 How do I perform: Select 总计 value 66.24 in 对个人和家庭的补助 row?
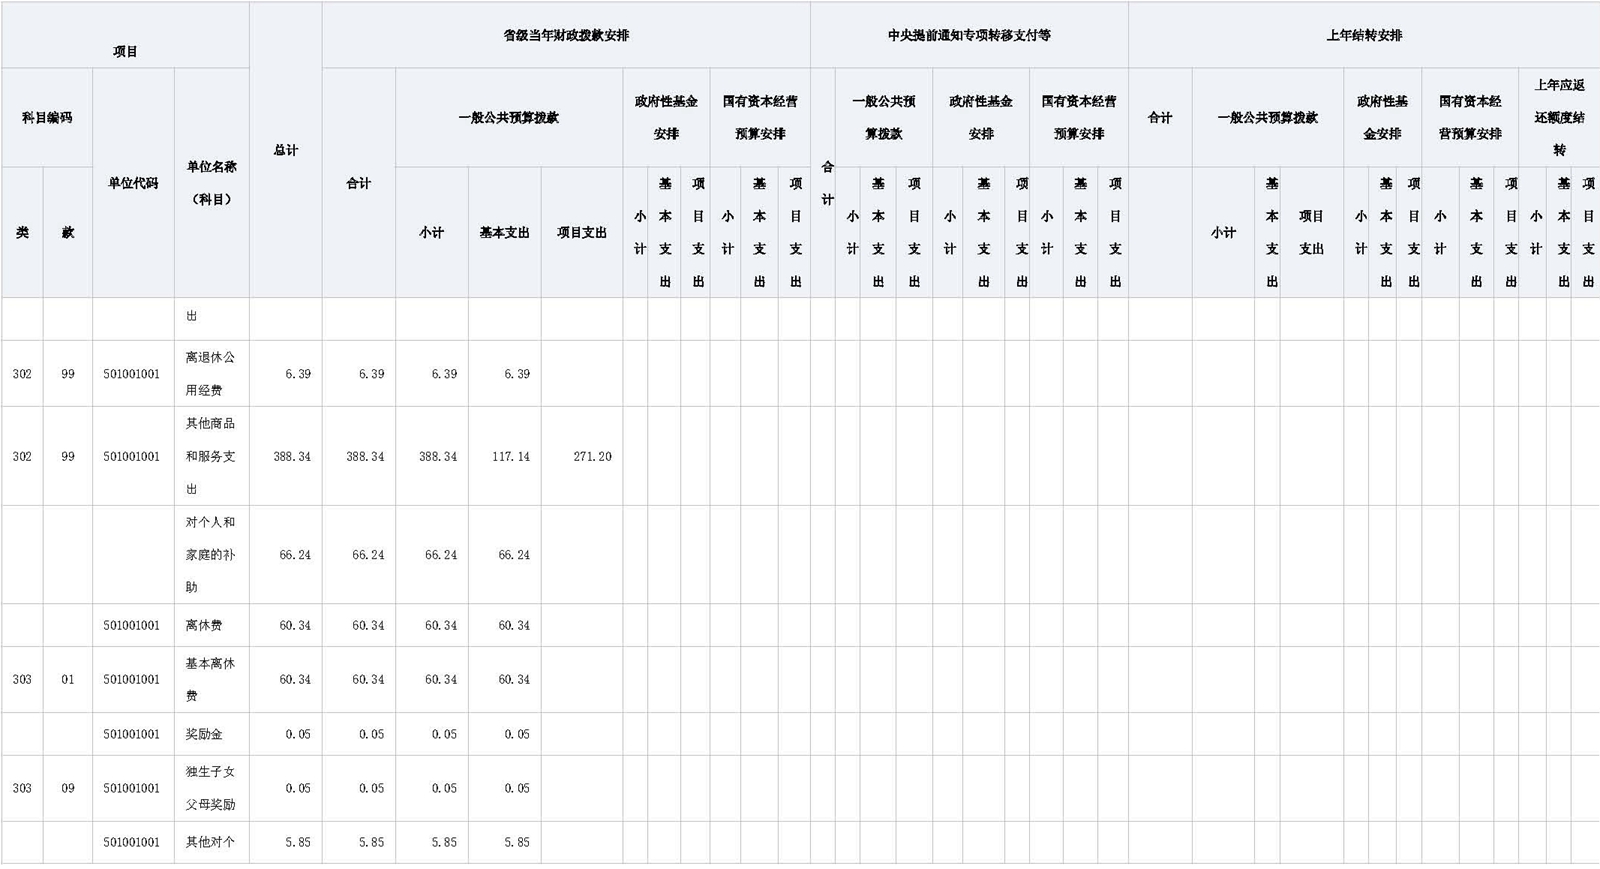295,555
